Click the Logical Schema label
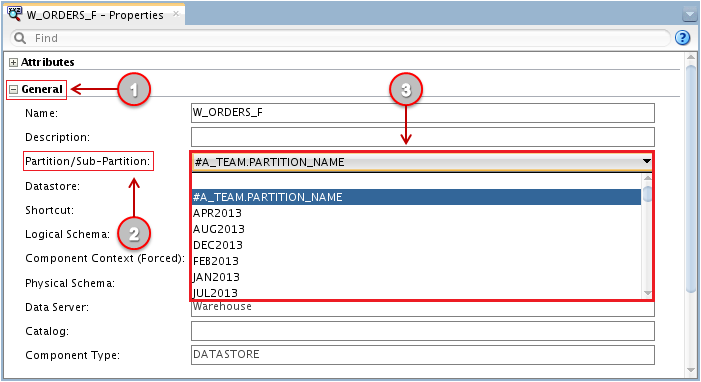Viewport: 701px width, 382px height. point(68,234)
